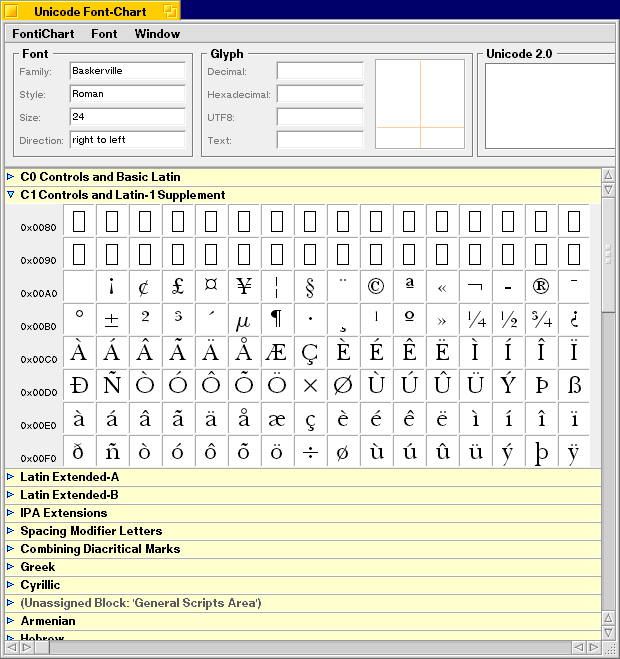Click the Glyph Hexadecimal field
620x659 pixels.
pyautogui.click(x=320, y=94)
